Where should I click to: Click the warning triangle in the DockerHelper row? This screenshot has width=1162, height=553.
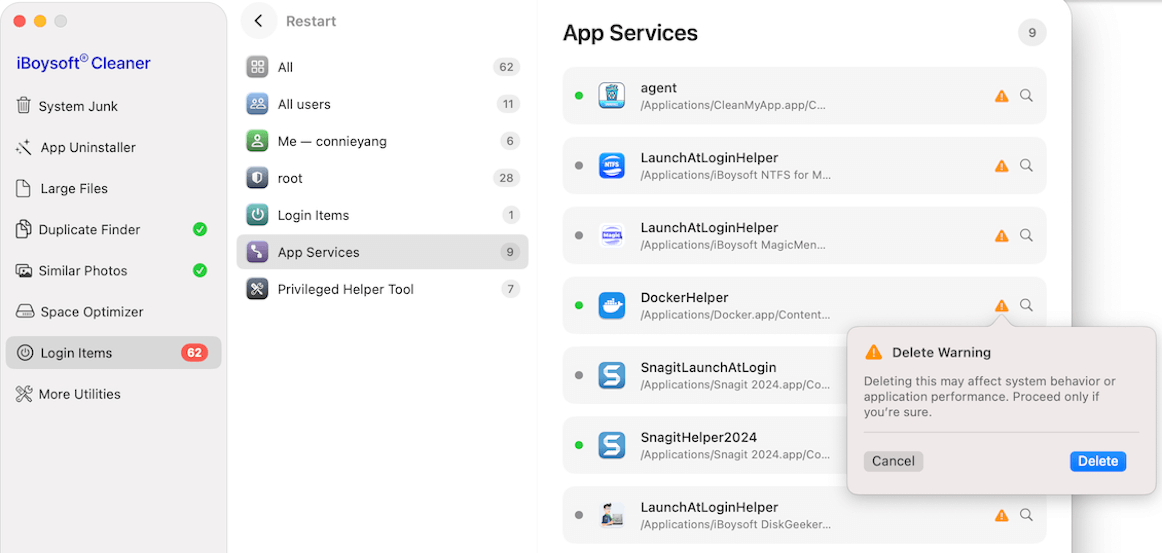(1001, 306)
